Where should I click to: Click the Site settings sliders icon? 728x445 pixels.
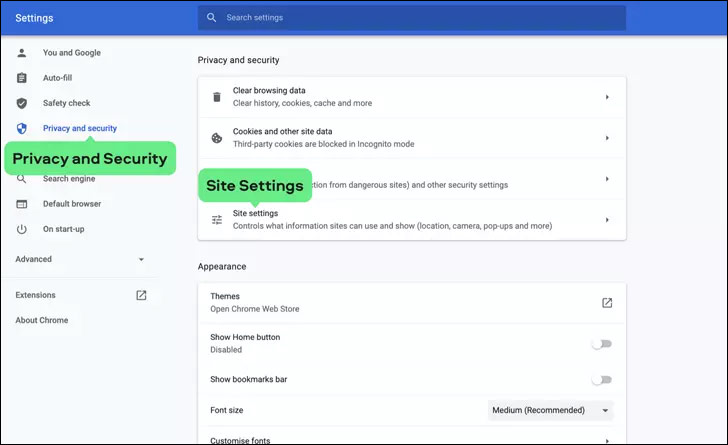(x=216, y=220)
